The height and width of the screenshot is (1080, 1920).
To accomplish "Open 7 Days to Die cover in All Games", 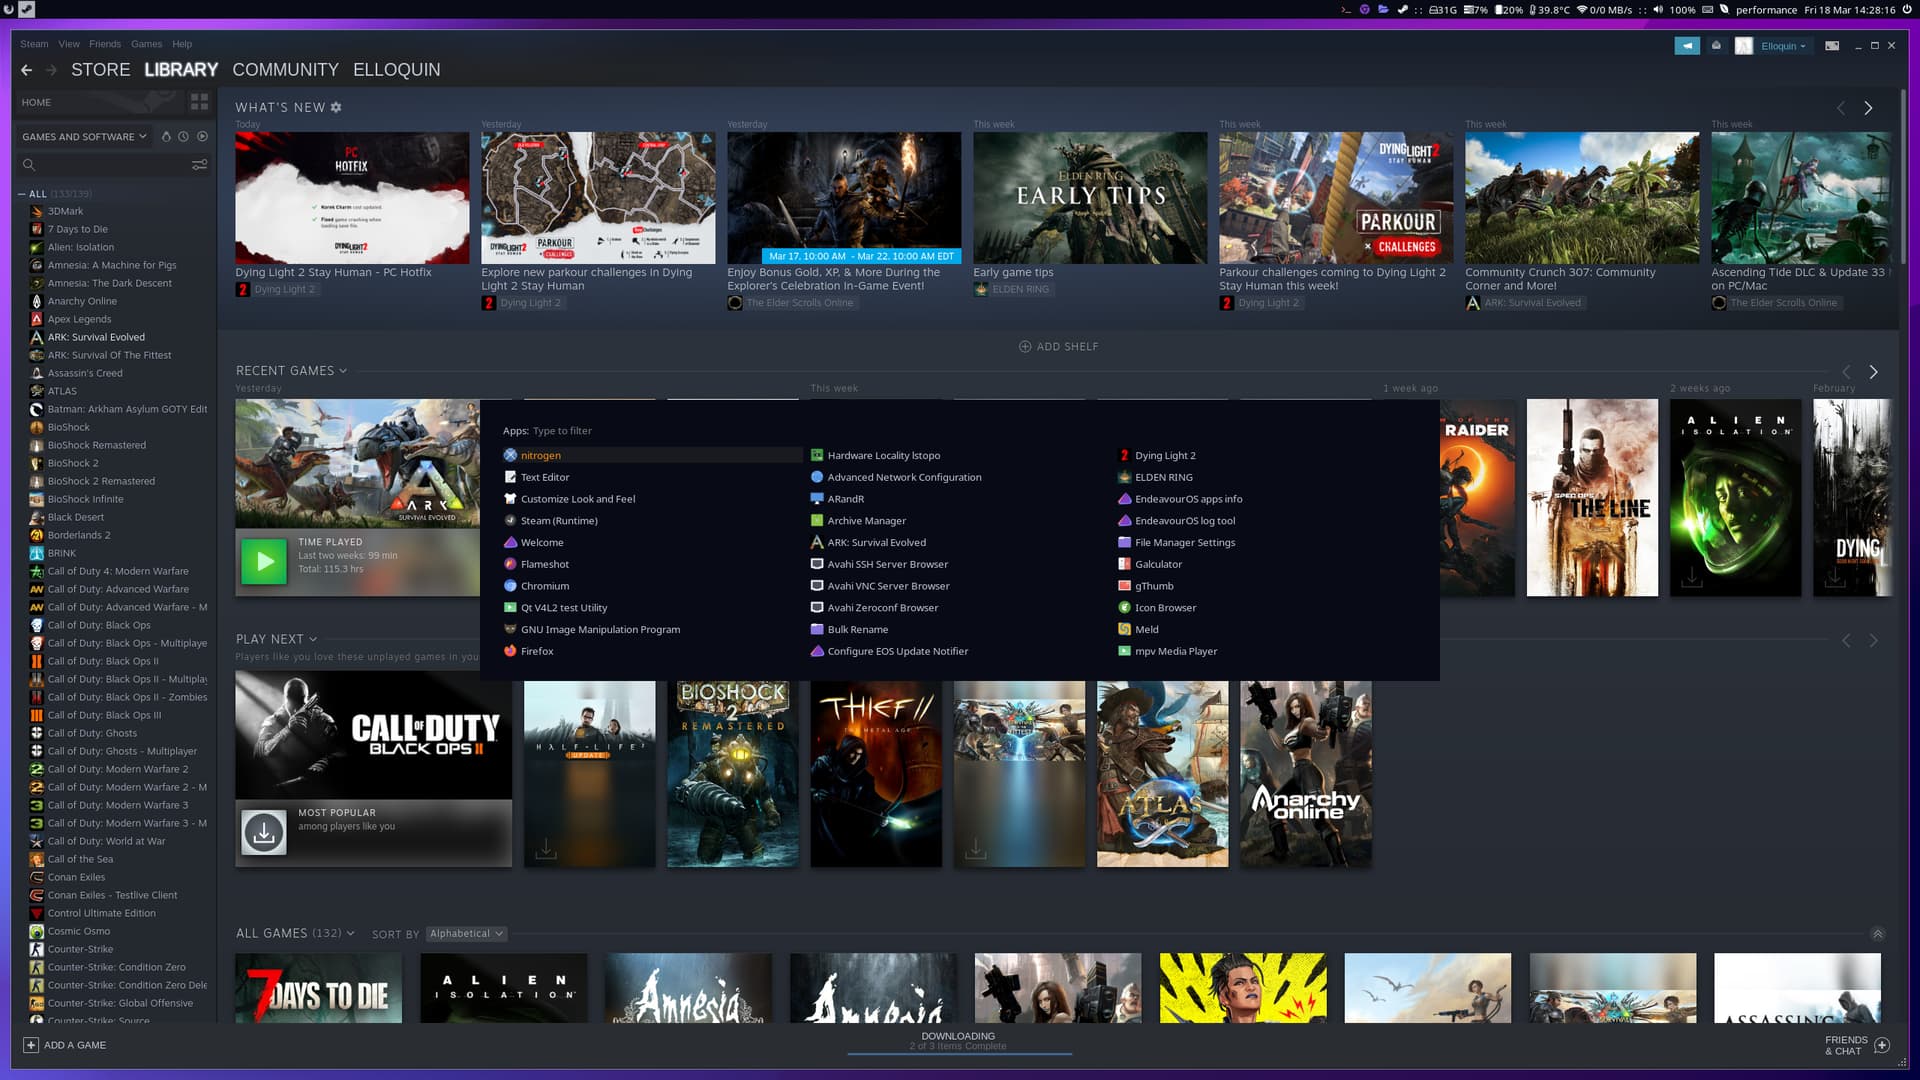I will (x=318, y=988).
